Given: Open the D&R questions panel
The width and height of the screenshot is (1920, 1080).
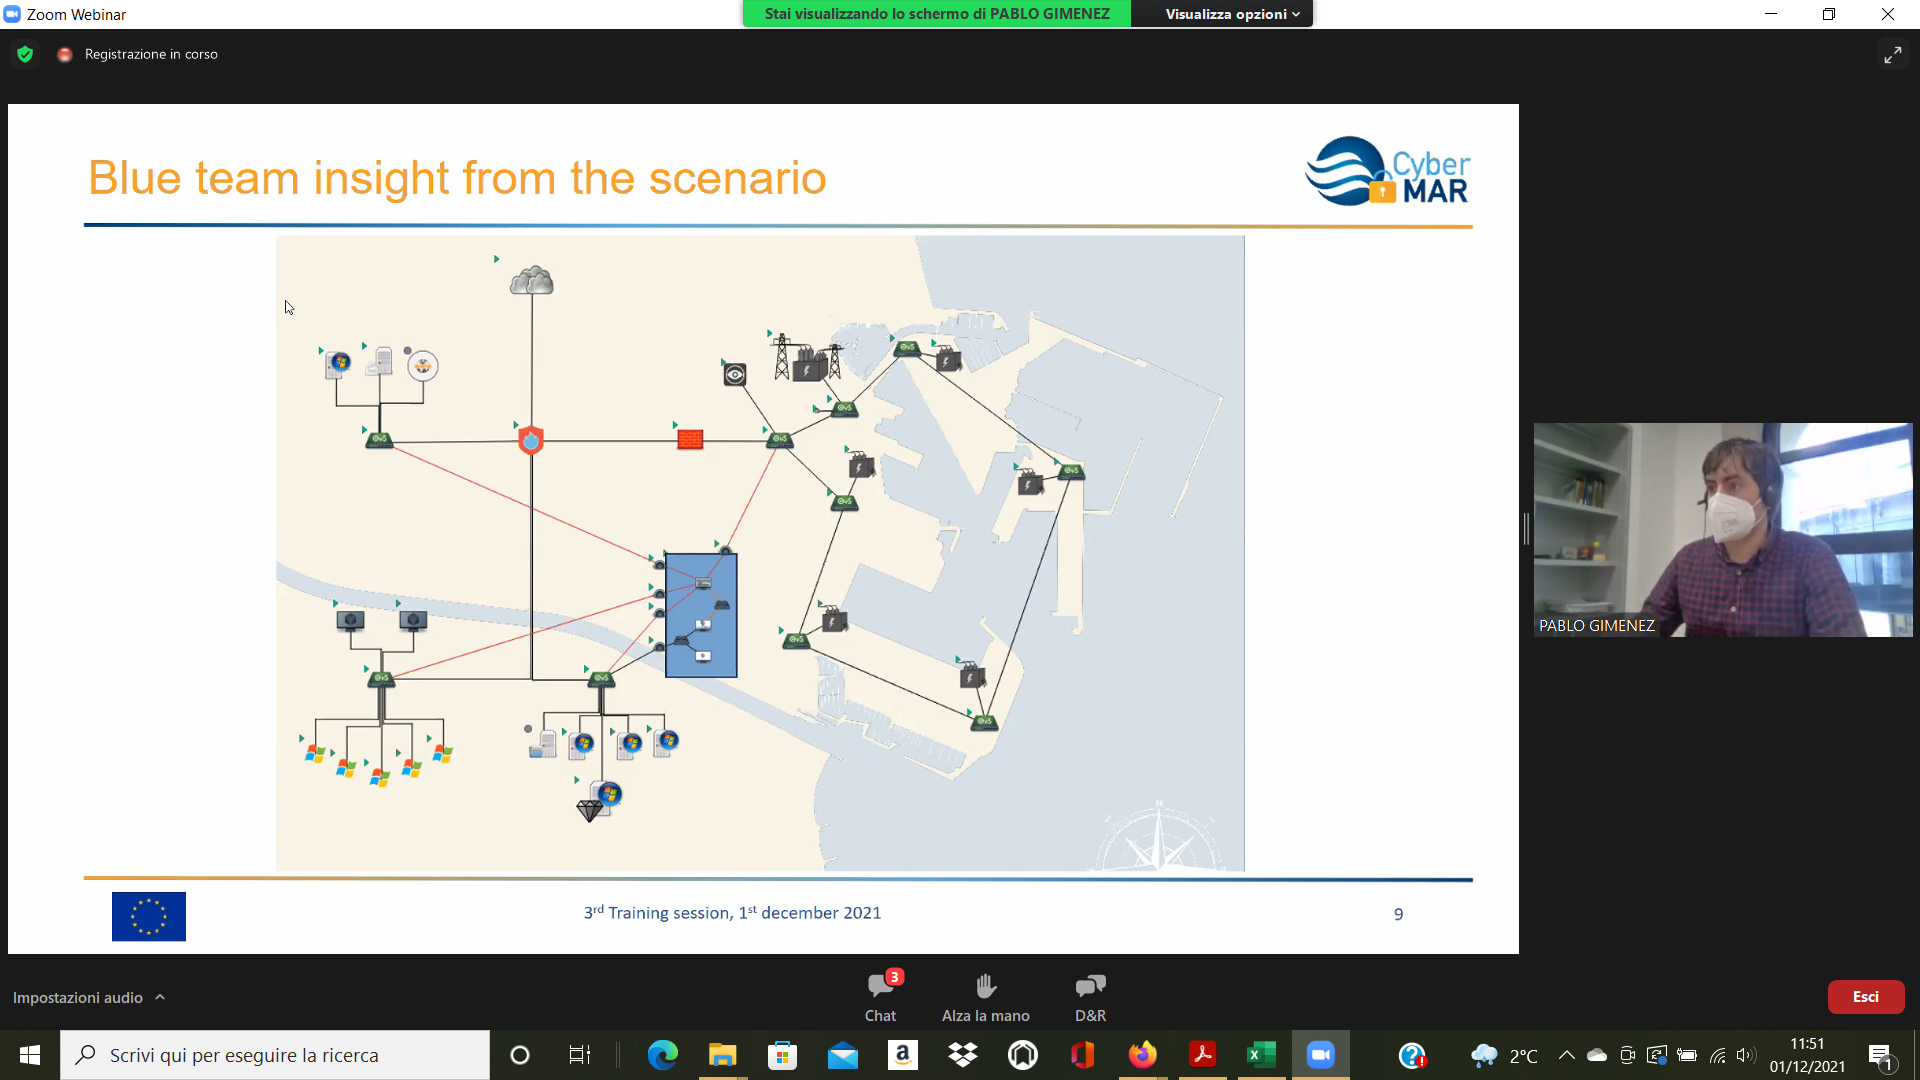Looking at the screenshot, I should click(1090, 995).
